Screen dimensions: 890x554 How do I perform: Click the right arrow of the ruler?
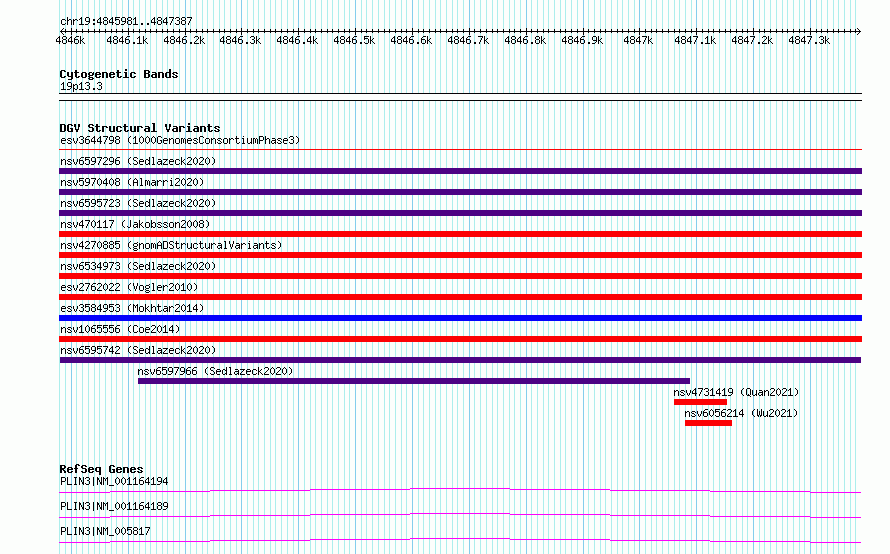[859, 31]
